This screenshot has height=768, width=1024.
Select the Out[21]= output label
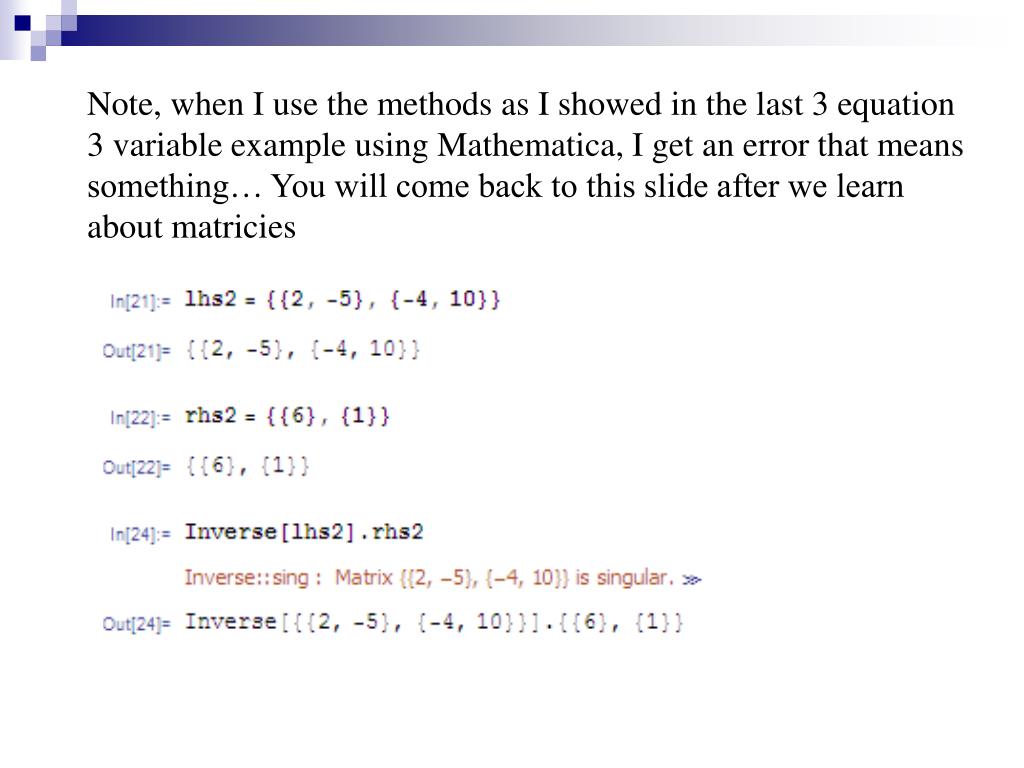point(136,351)
